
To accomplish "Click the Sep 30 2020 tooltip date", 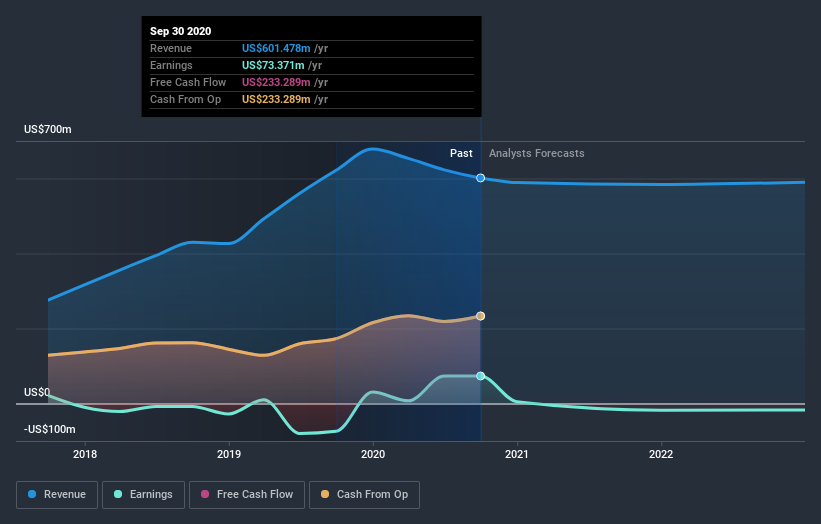I will [x=181, y=31].
